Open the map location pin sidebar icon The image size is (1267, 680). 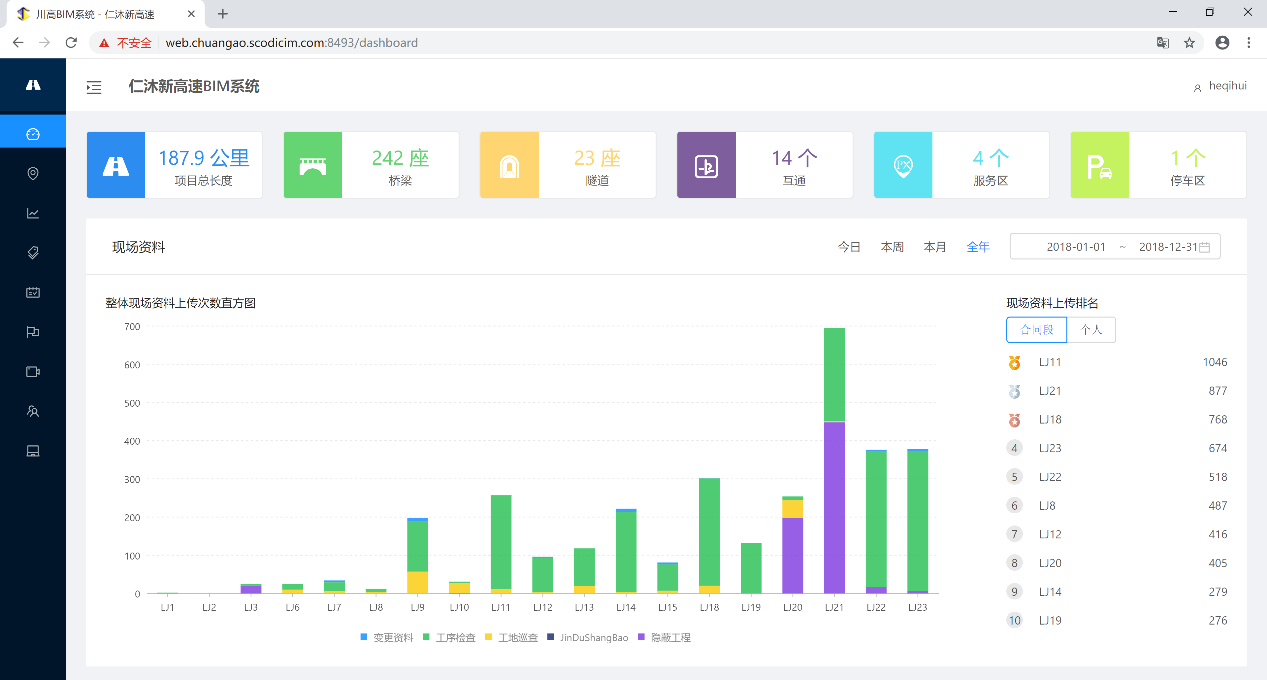point(33,174)
